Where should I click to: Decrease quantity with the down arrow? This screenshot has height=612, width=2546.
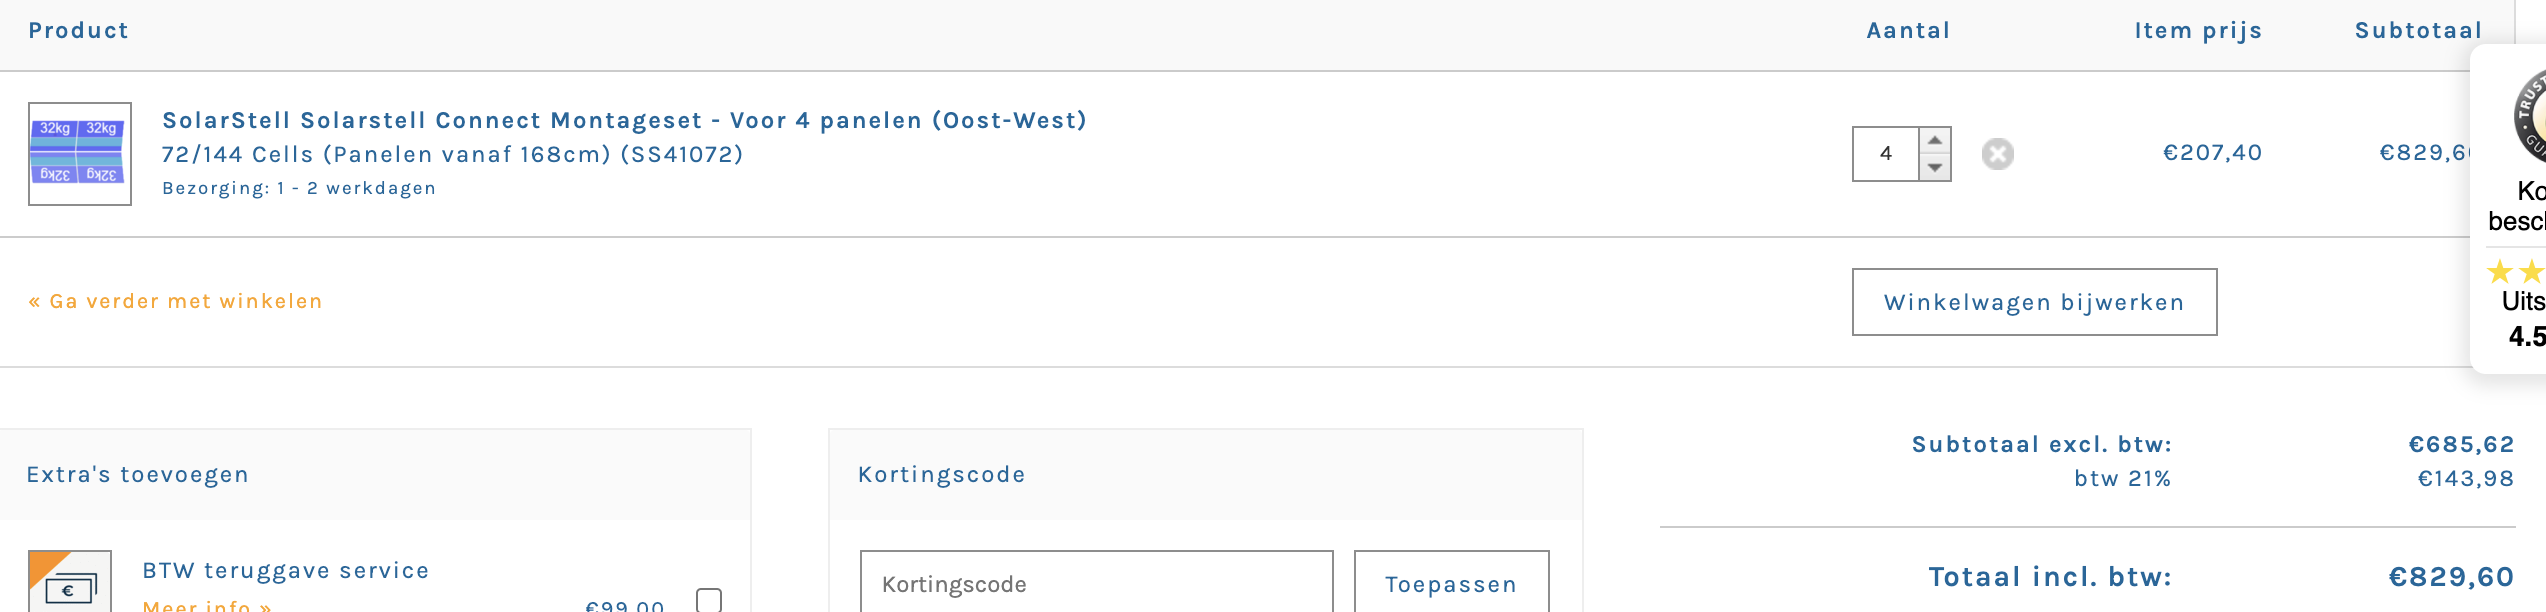tap(1935, 168)
